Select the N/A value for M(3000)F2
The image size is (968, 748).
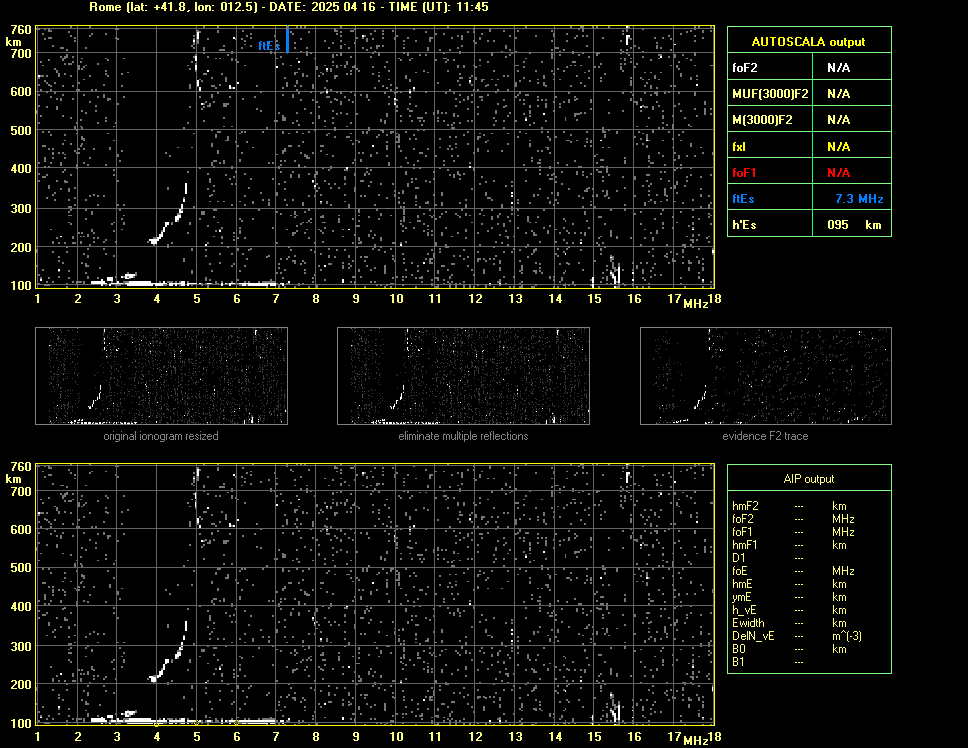pos(838,120)
